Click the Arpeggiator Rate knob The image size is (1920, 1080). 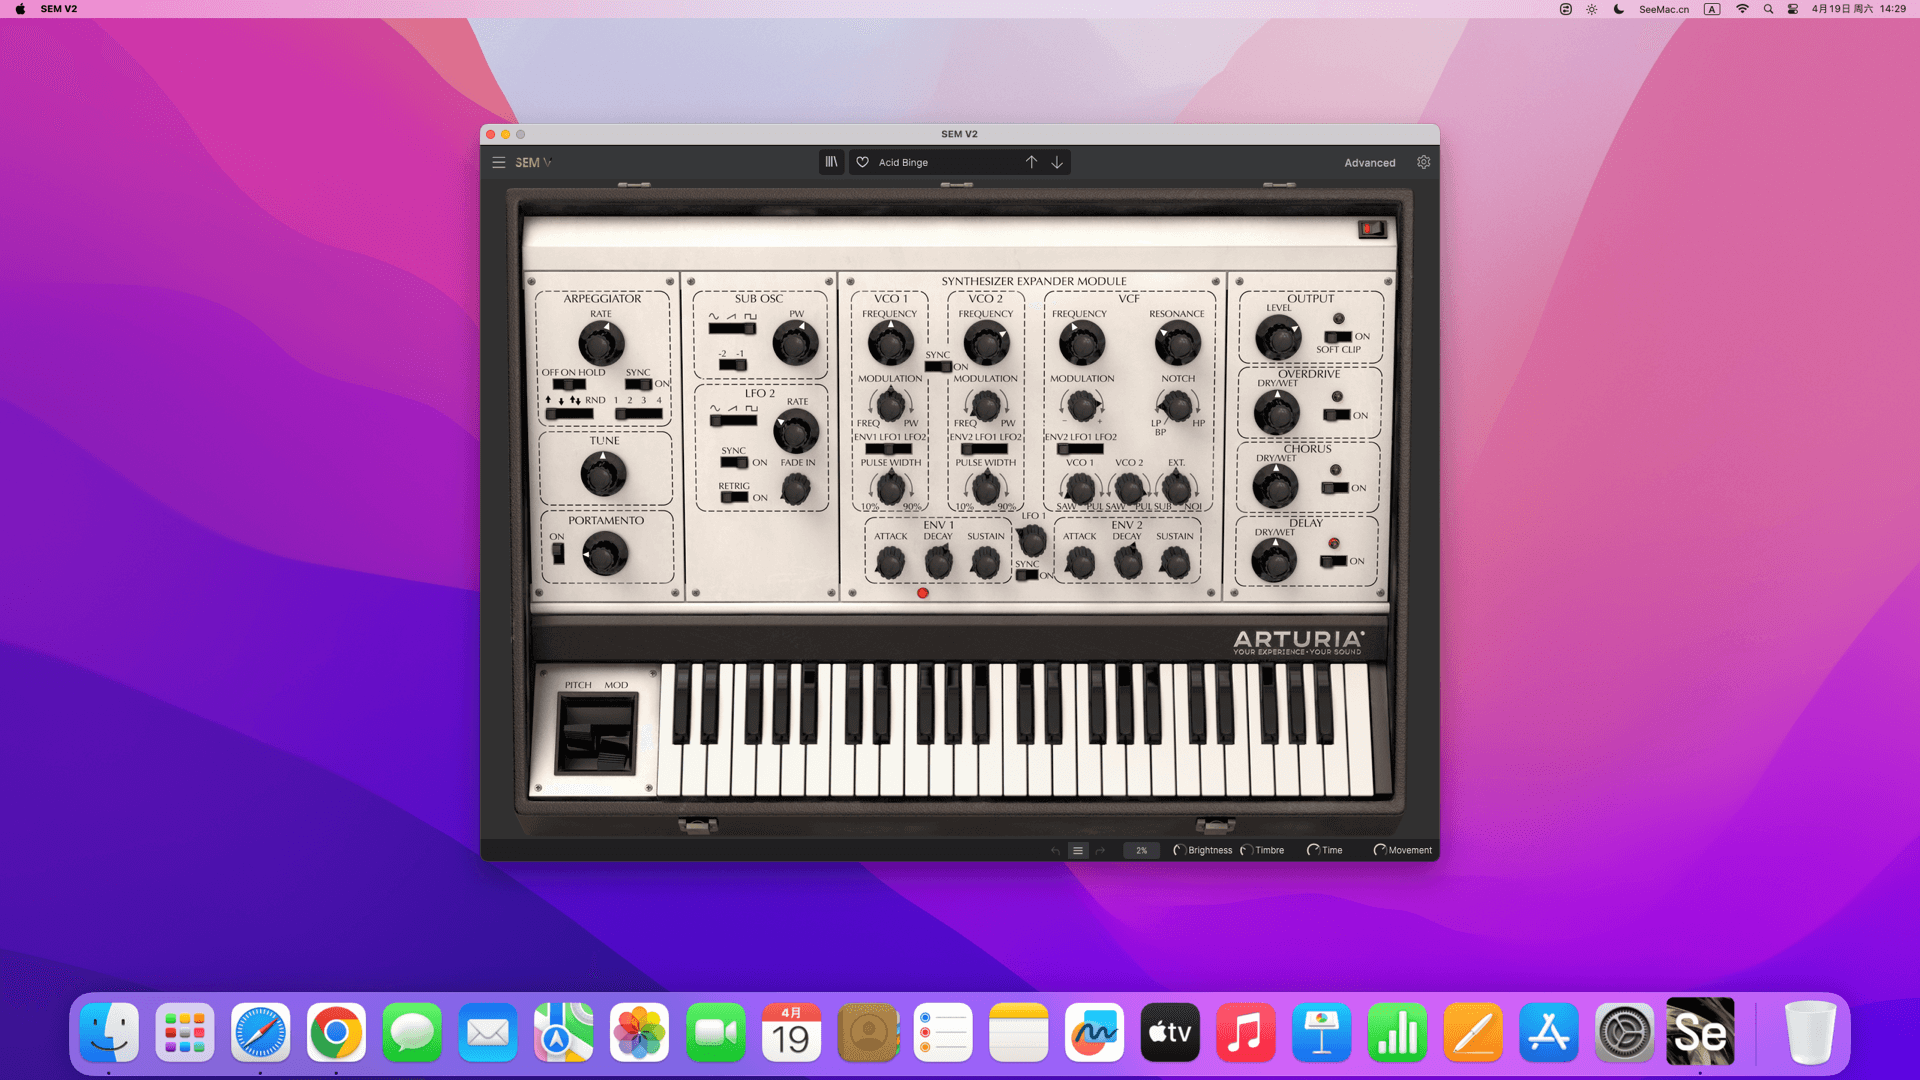coord(600,344)
